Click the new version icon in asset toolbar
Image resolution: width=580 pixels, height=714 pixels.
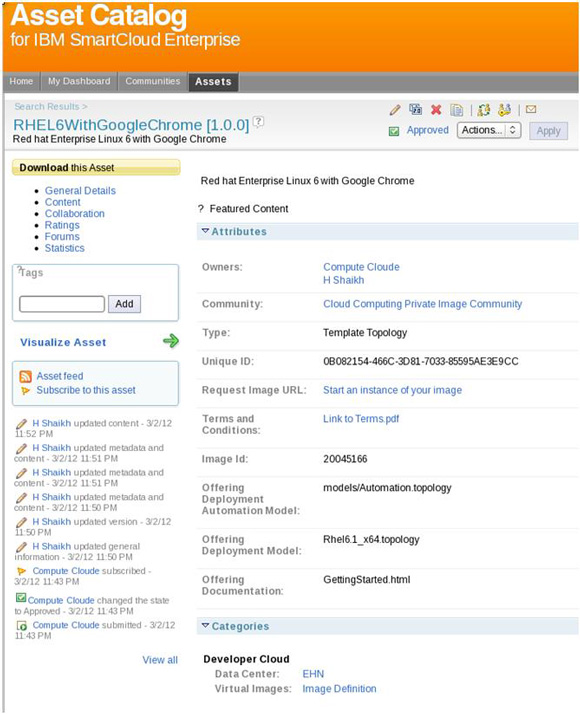(415, 109)
